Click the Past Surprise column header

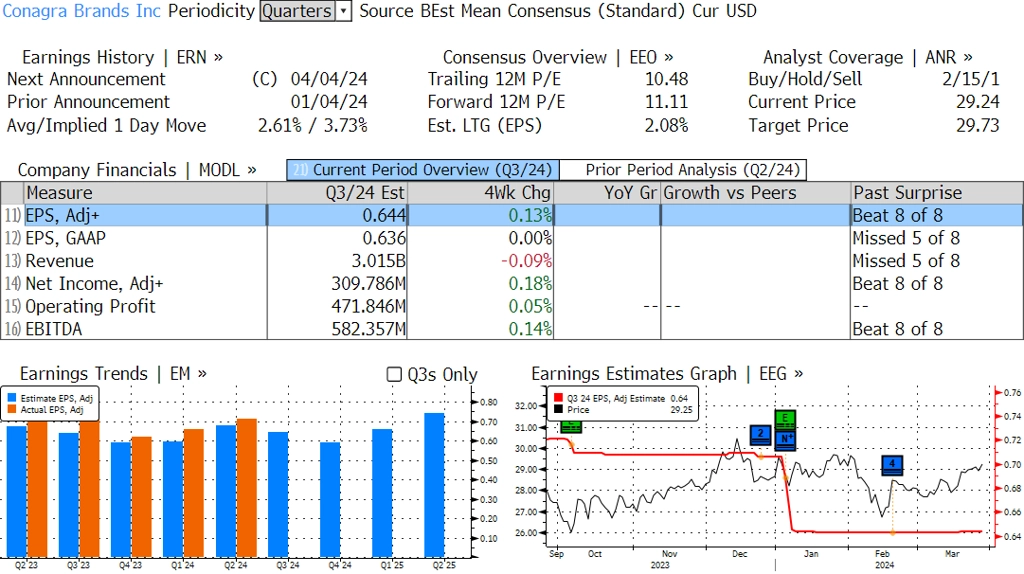pos(937,193)
